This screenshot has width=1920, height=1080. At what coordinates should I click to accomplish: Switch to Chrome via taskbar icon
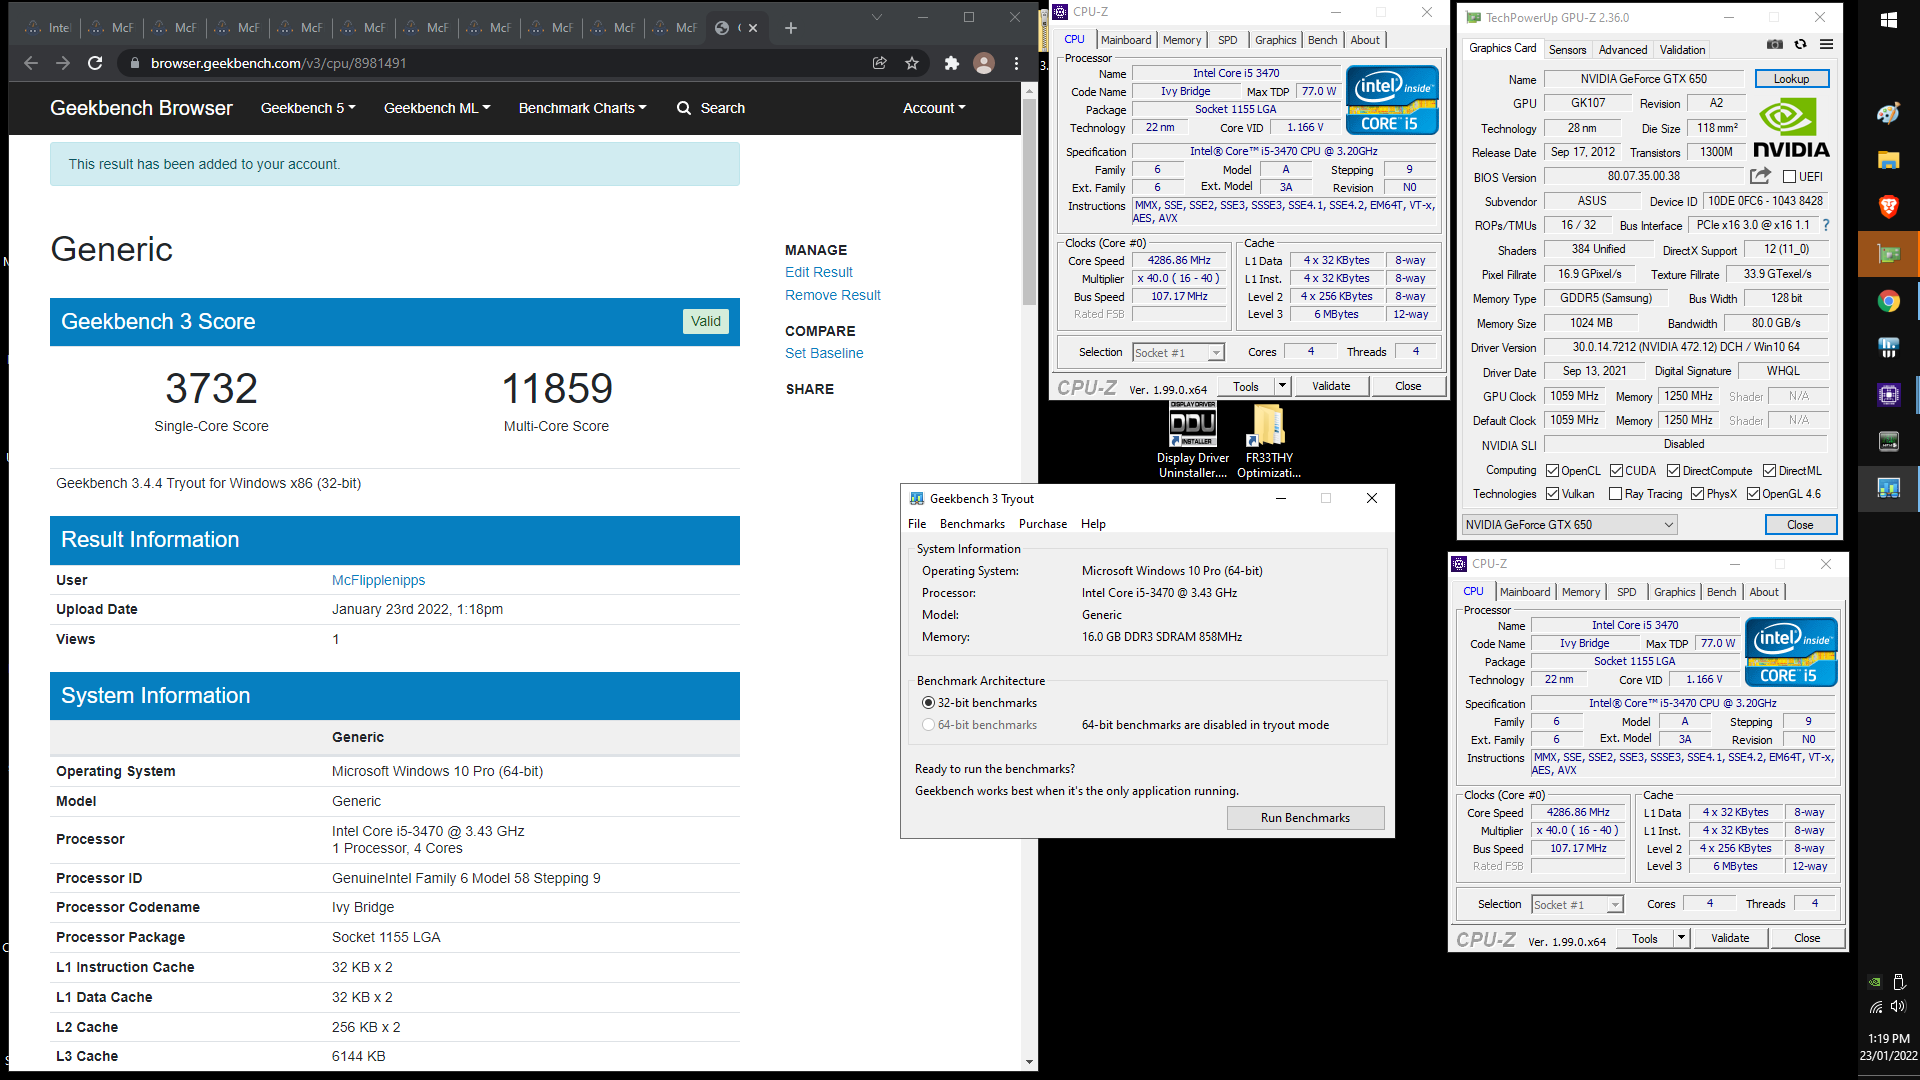tap(1888, 301)
